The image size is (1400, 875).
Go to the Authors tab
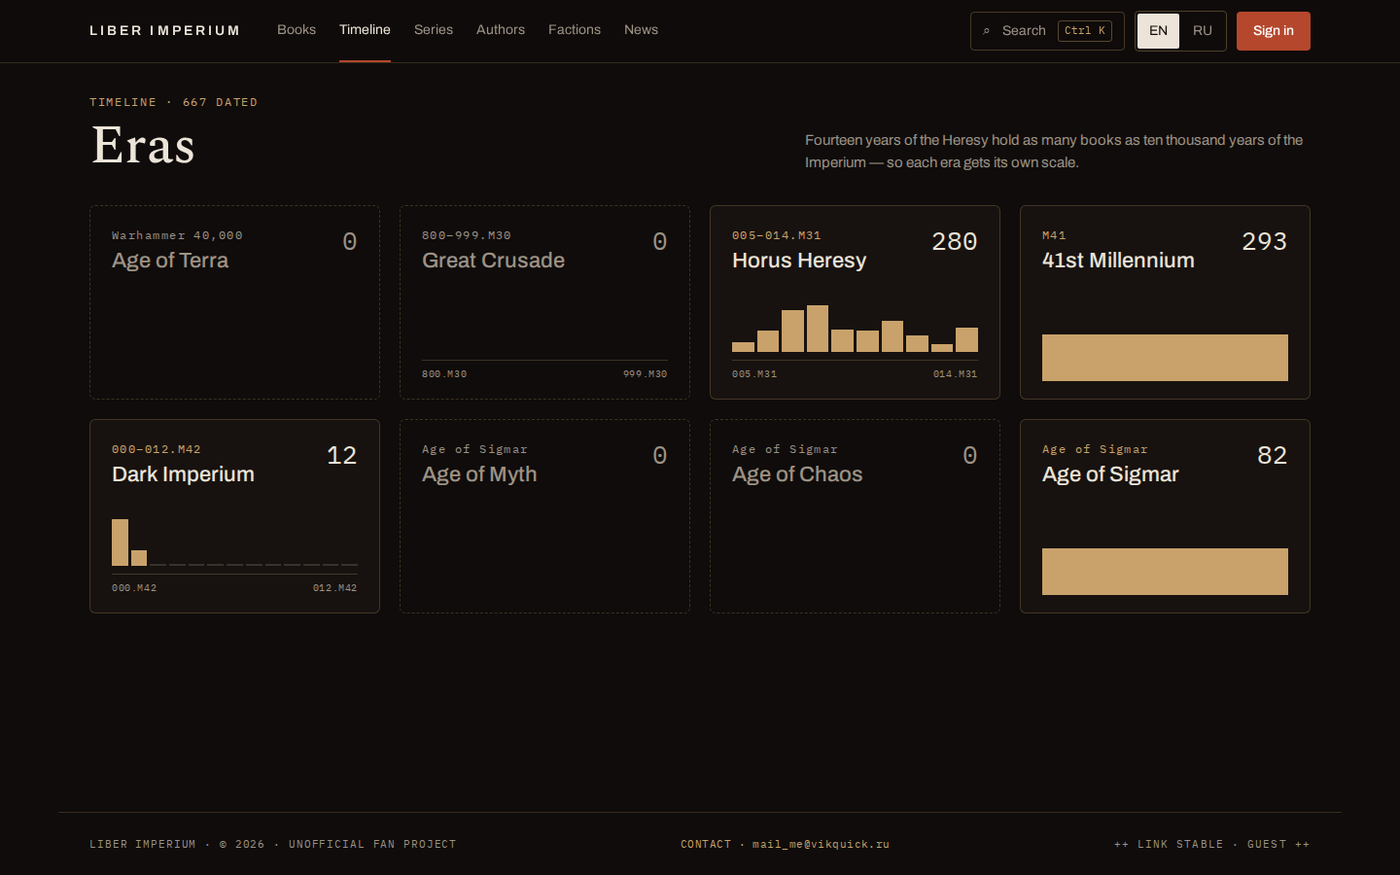tap(500, 30)
